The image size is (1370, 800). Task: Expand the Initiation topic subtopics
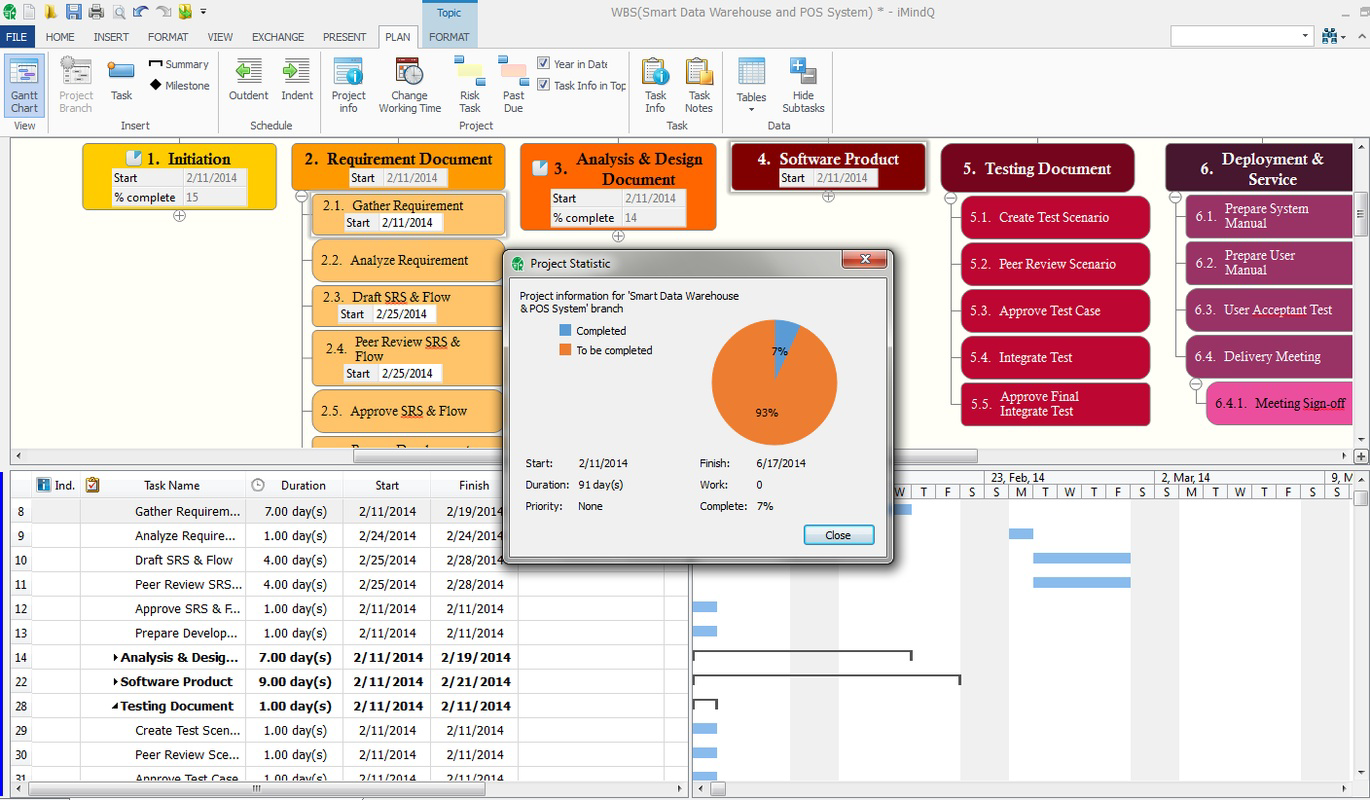coord(179,215)
